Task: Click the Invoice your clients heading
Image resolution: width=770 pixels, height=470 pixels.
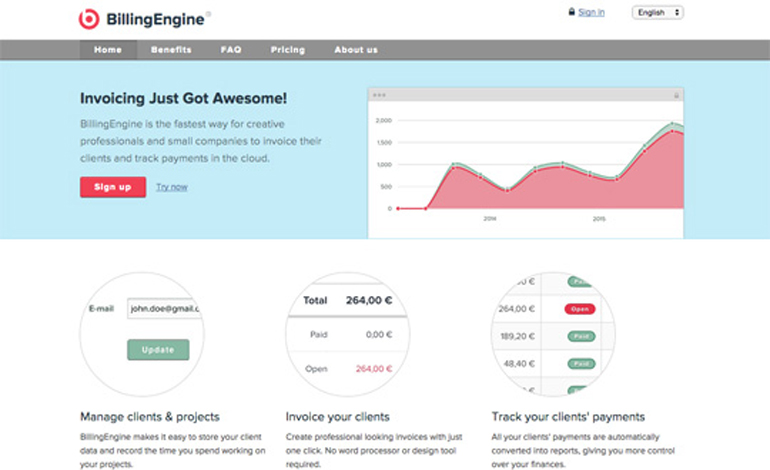Action: click(338, 417)
